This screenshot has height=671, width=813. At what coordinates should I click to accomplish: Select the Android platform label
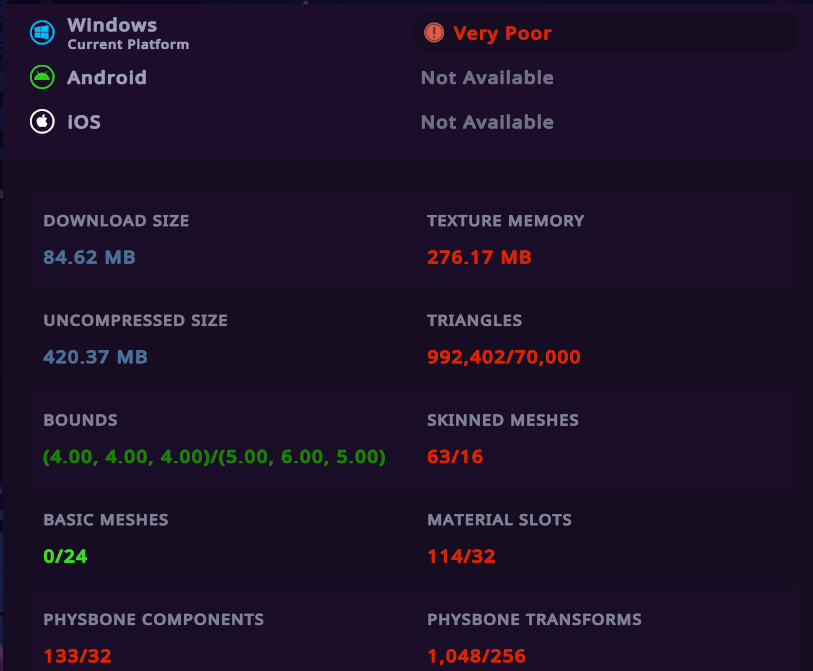(106, 77)
